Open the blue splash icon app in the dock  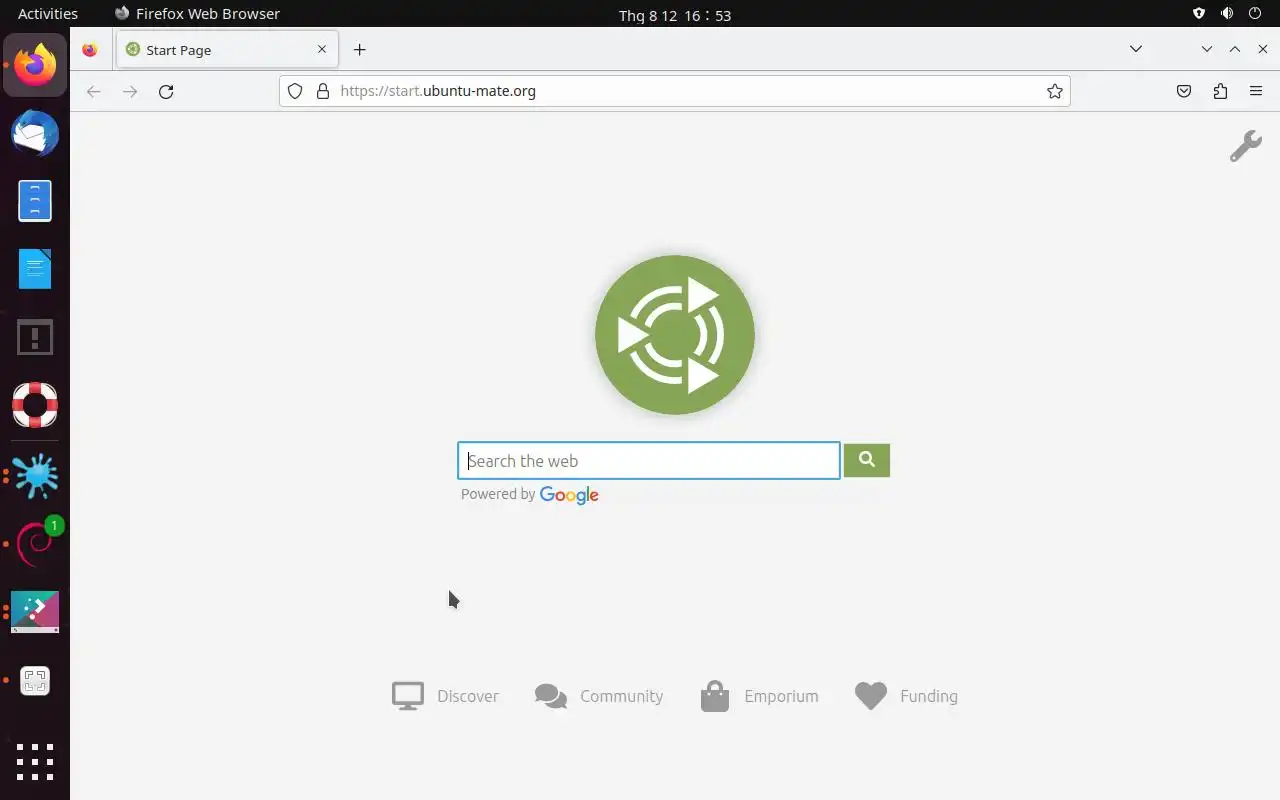point(35,476)
